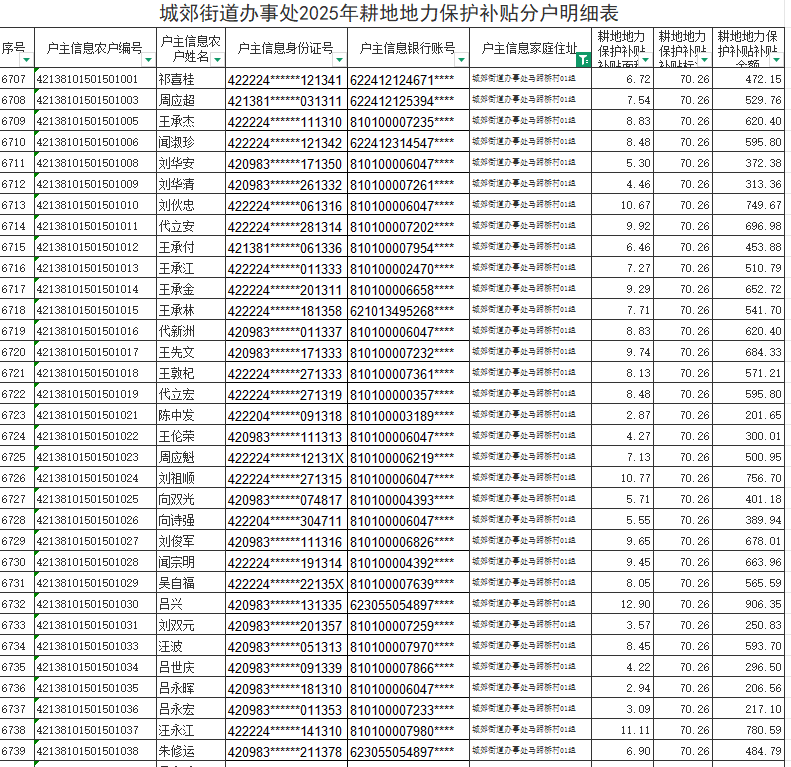The image size is (791, 767).
Task: Select subsidy area value 12.90
Action: (623, 604)
